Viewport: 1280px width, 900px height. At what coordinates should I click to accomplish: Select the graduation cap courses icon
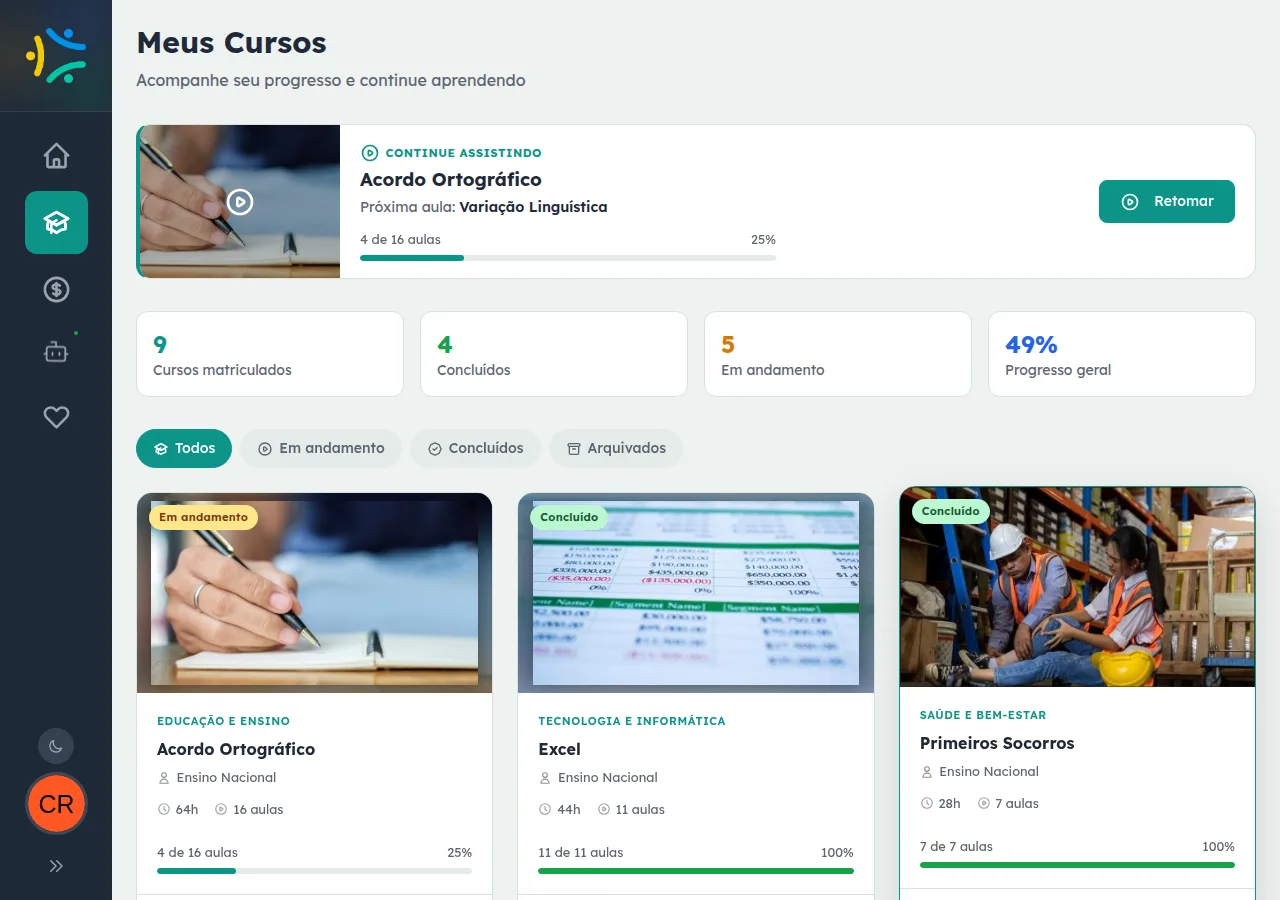pyautogui.click(x=56, y=222)
